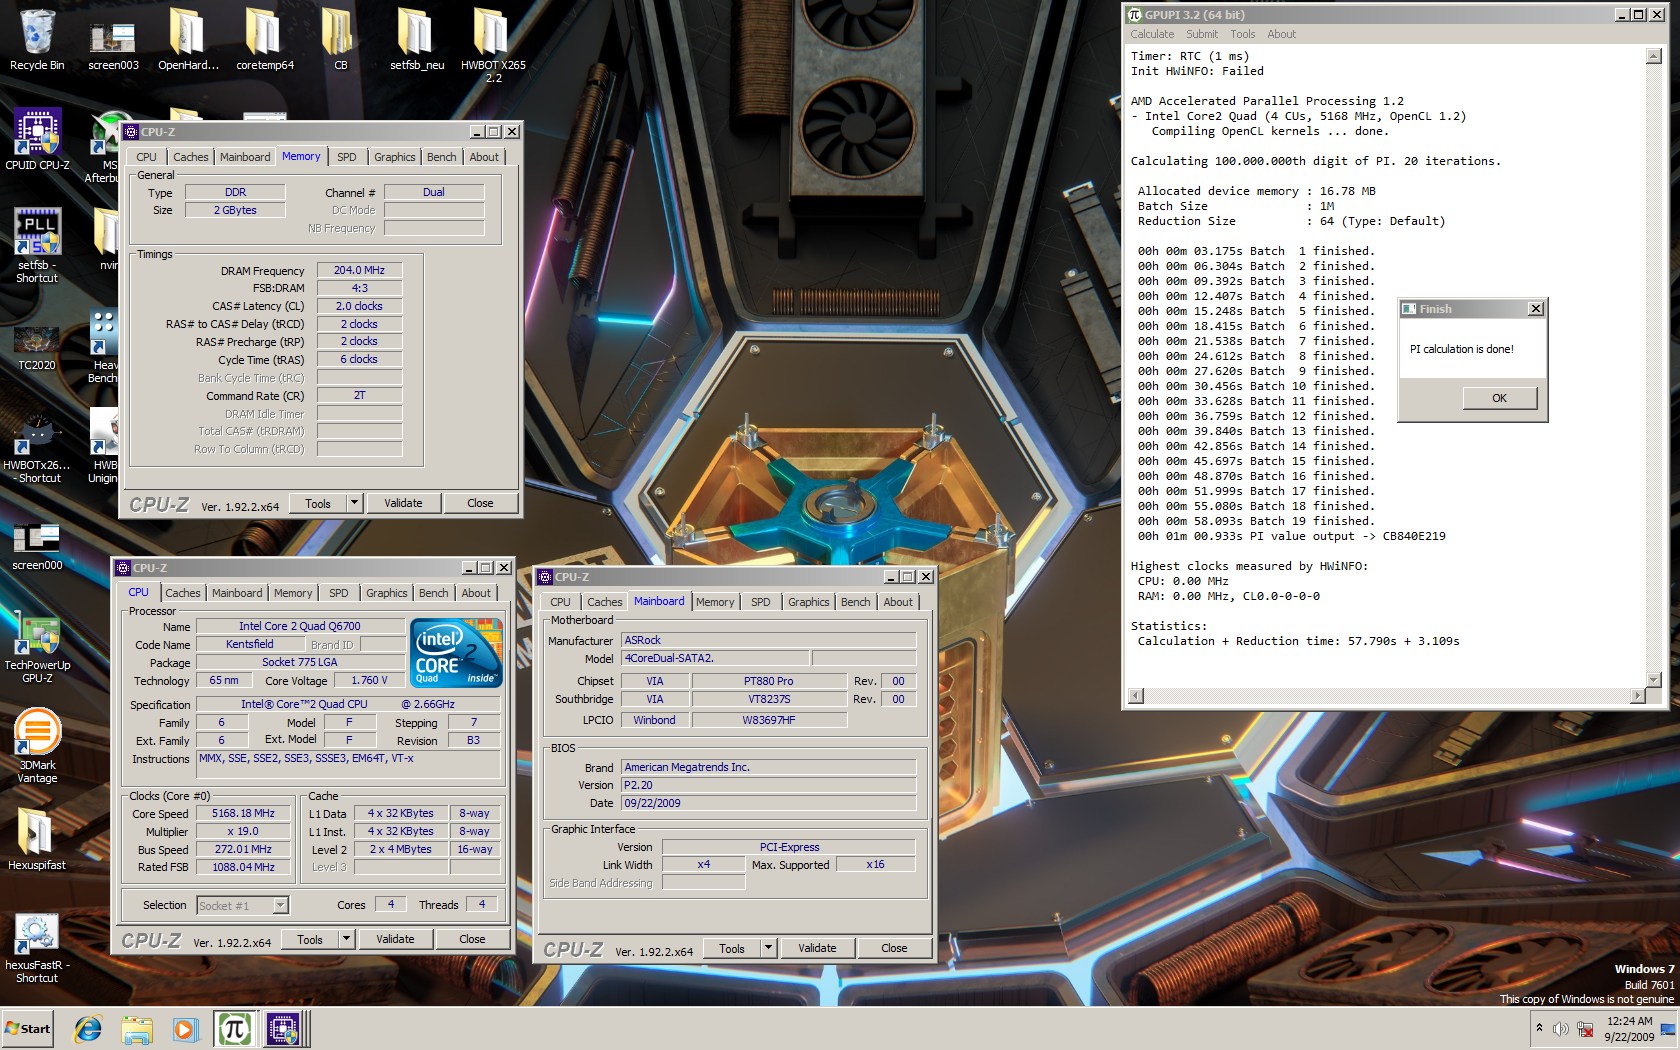Open Tools dropdown arrow in Mainboard CPU-Z window
Screen dimensions: 1680x1050
click(768, 948)
